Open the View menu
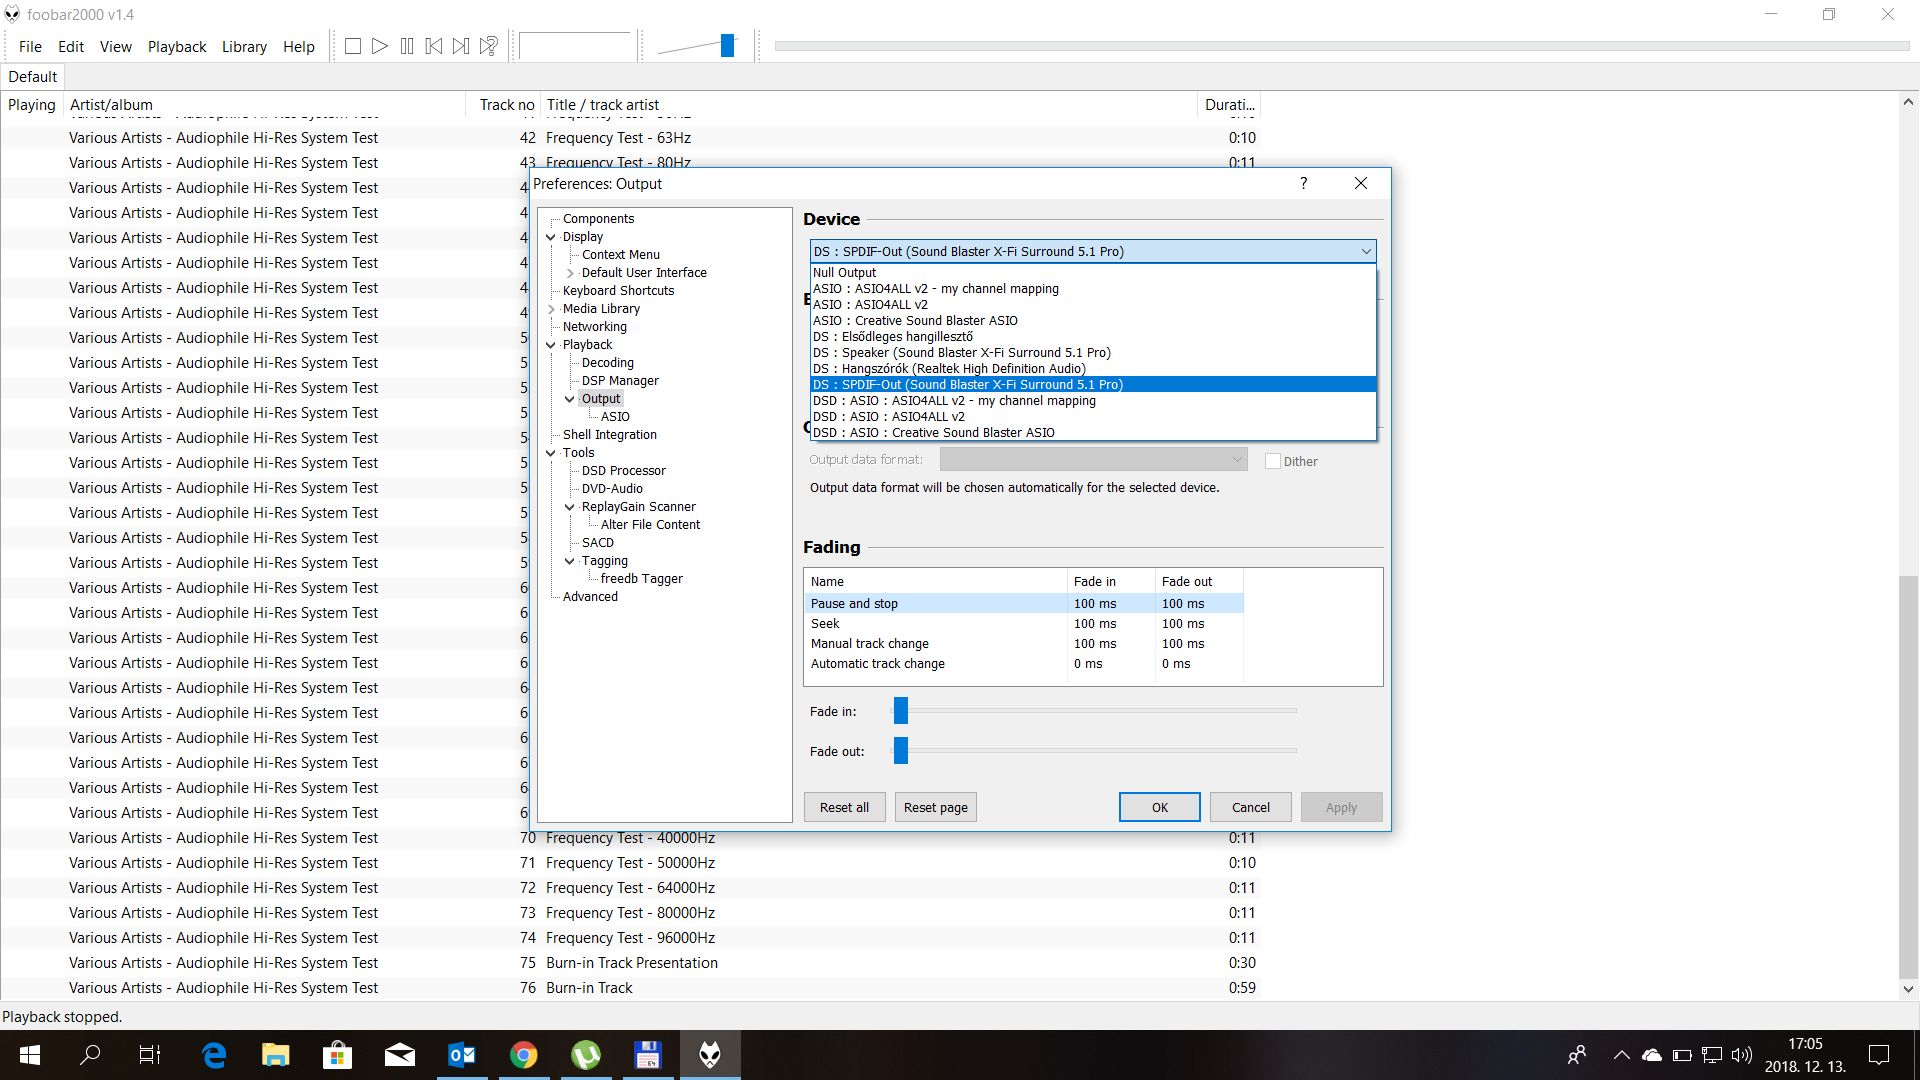Image resolution: width=1920 pixels, height=1080 pixels. 116,46
